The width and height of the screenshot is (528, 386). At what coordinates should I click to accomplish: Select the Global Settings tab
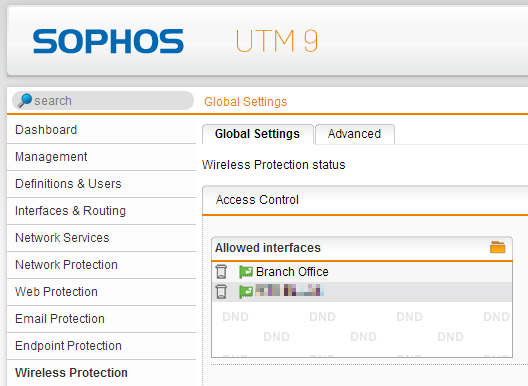pos(257,134)
